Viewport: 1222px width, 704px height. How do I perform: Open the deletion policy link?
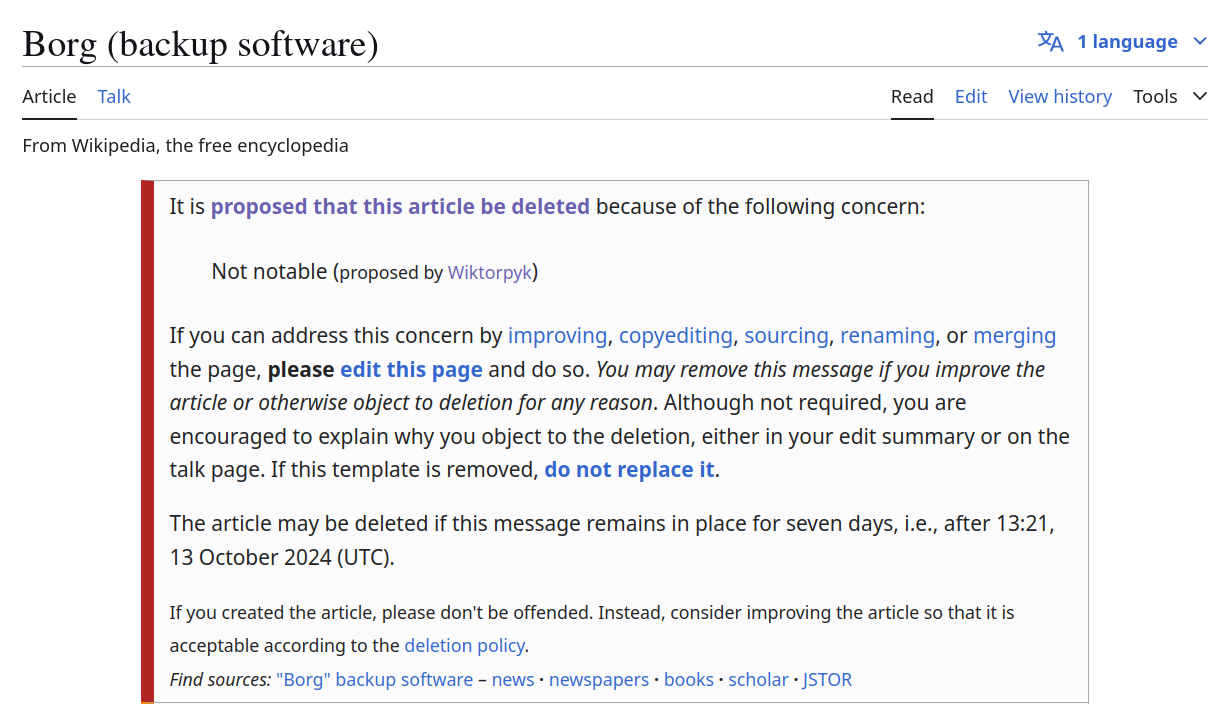click(464, 646)
